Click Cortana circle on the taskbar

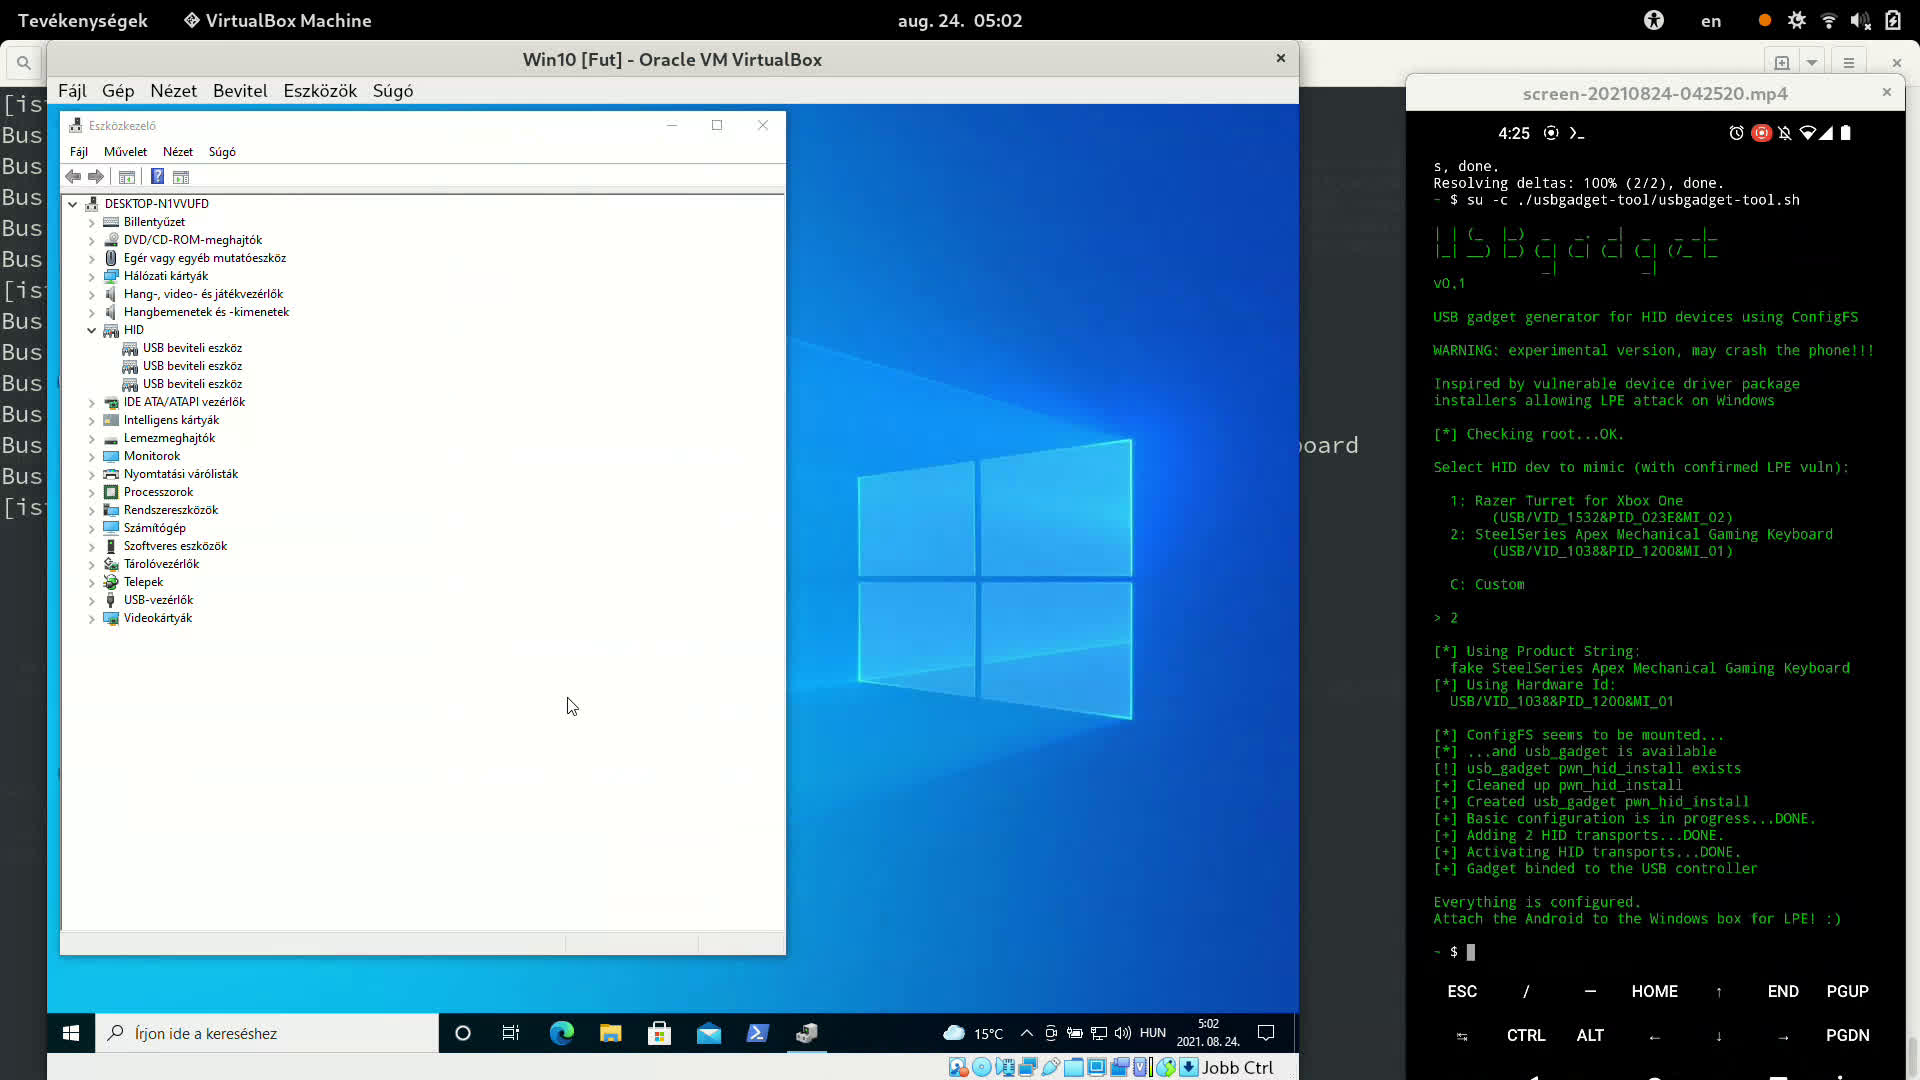(463, 1033)
